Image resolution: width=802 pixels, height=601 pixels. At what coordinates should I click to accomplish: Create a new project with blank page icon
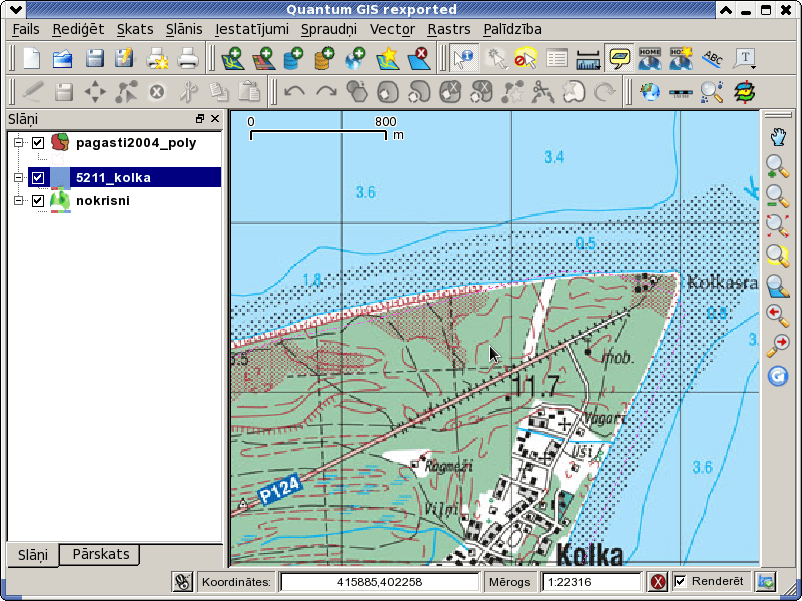(32, 58)
